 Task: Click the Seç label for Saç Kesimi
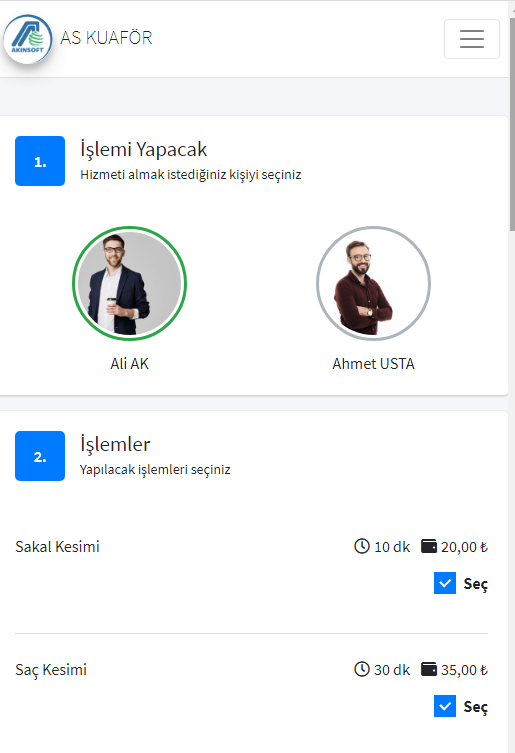(x=476, y=707)
